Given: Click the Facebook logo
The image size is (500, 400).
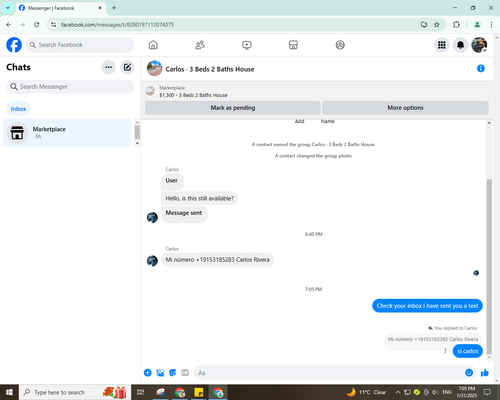Looking at the screenshot, I should pos(14,45).
